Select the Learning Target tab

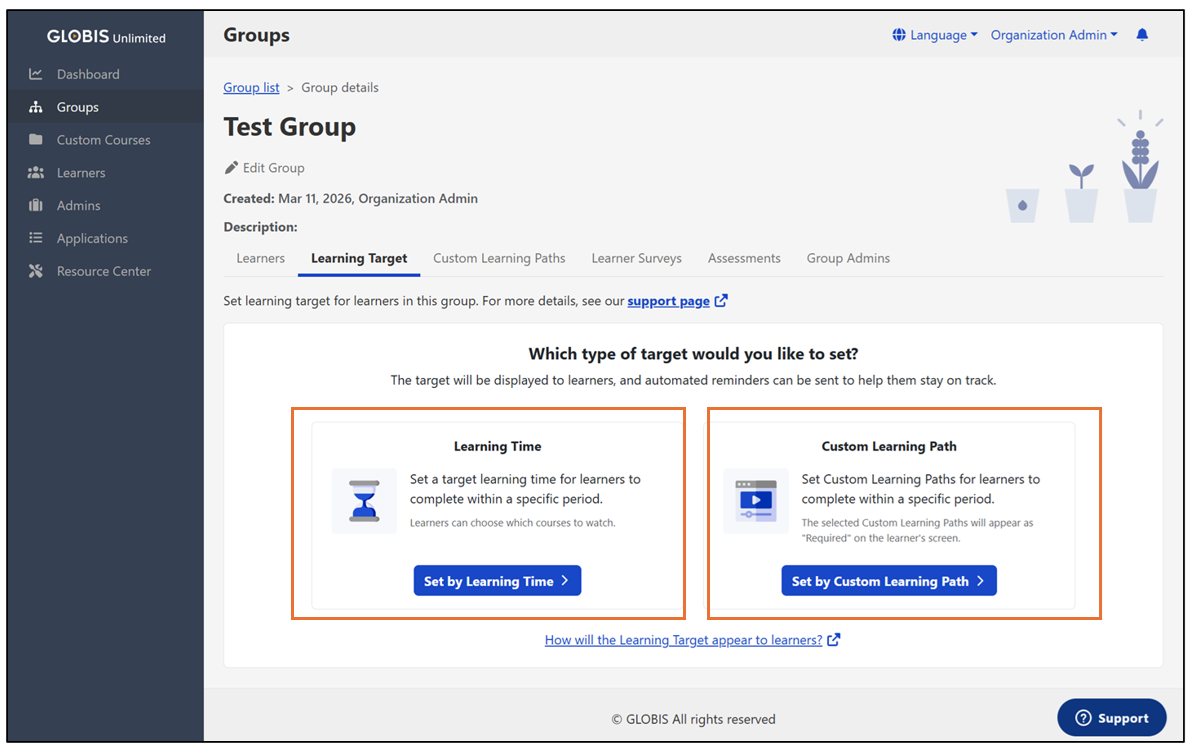point(359,258)
